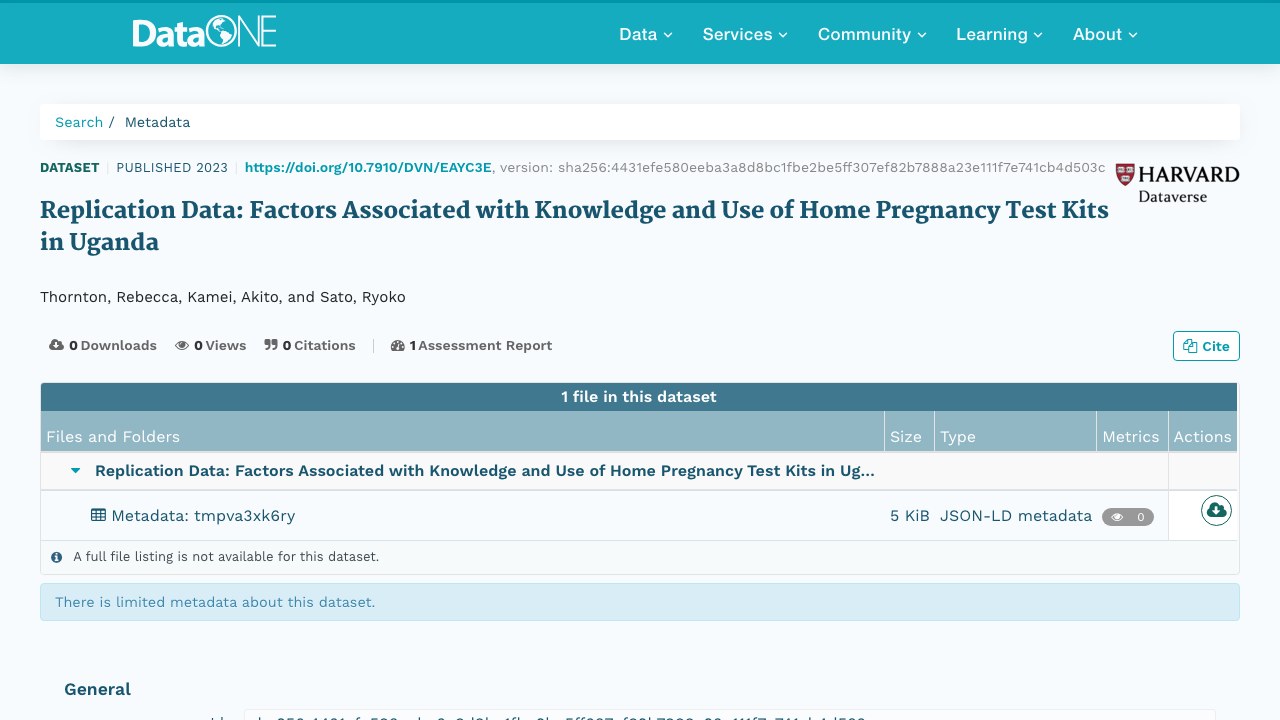Screen dimensions: 1280x720
Task: Open the dataset DOI link
Action: pos(368,168)
